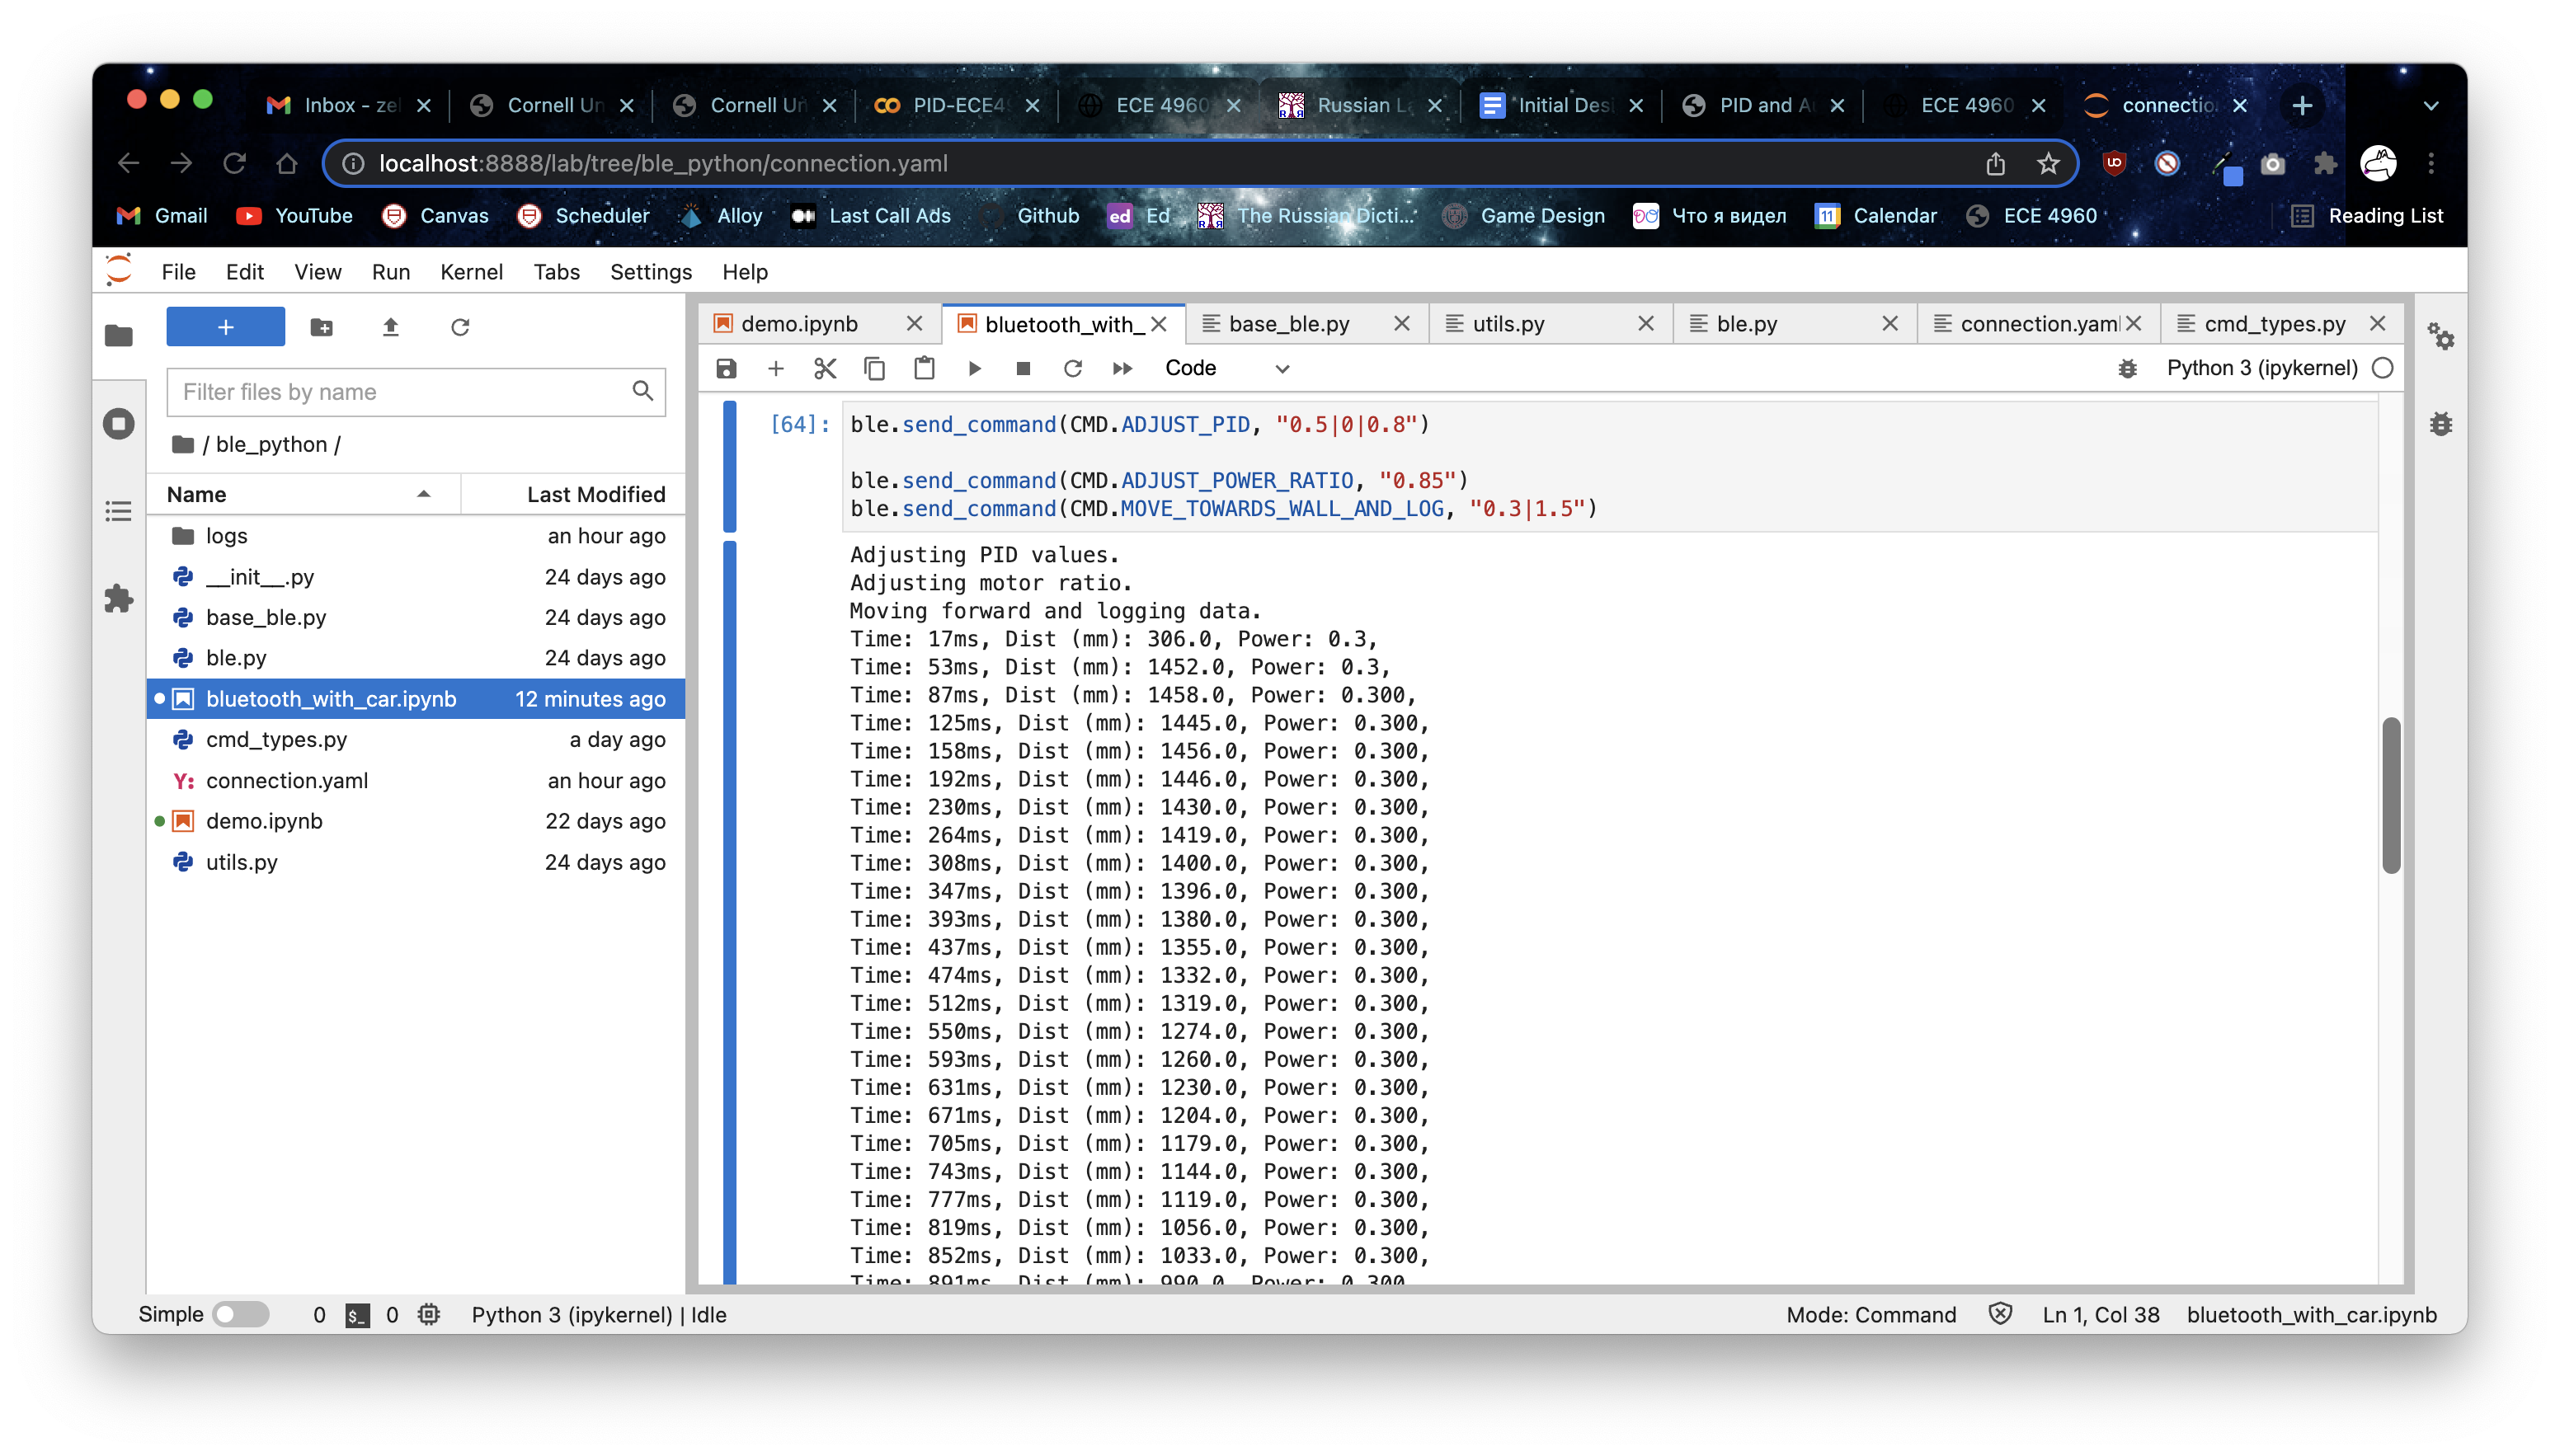Expand the browser tab search chevron

point(2431,106)
